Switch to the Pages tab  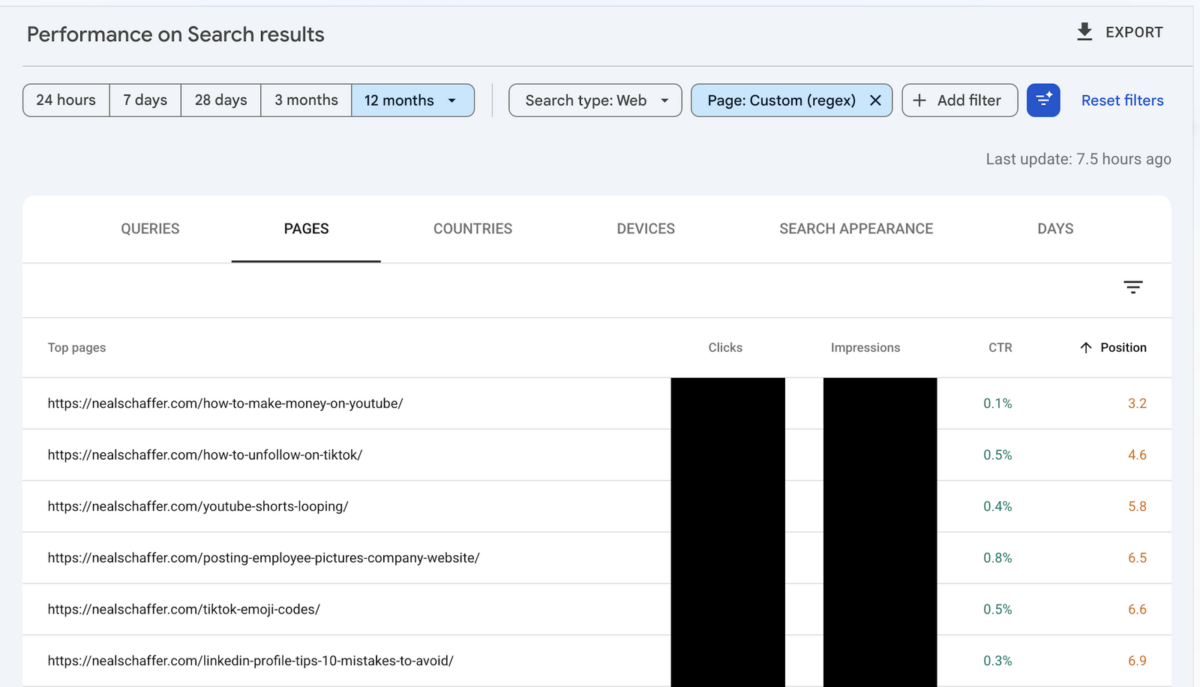306,229
